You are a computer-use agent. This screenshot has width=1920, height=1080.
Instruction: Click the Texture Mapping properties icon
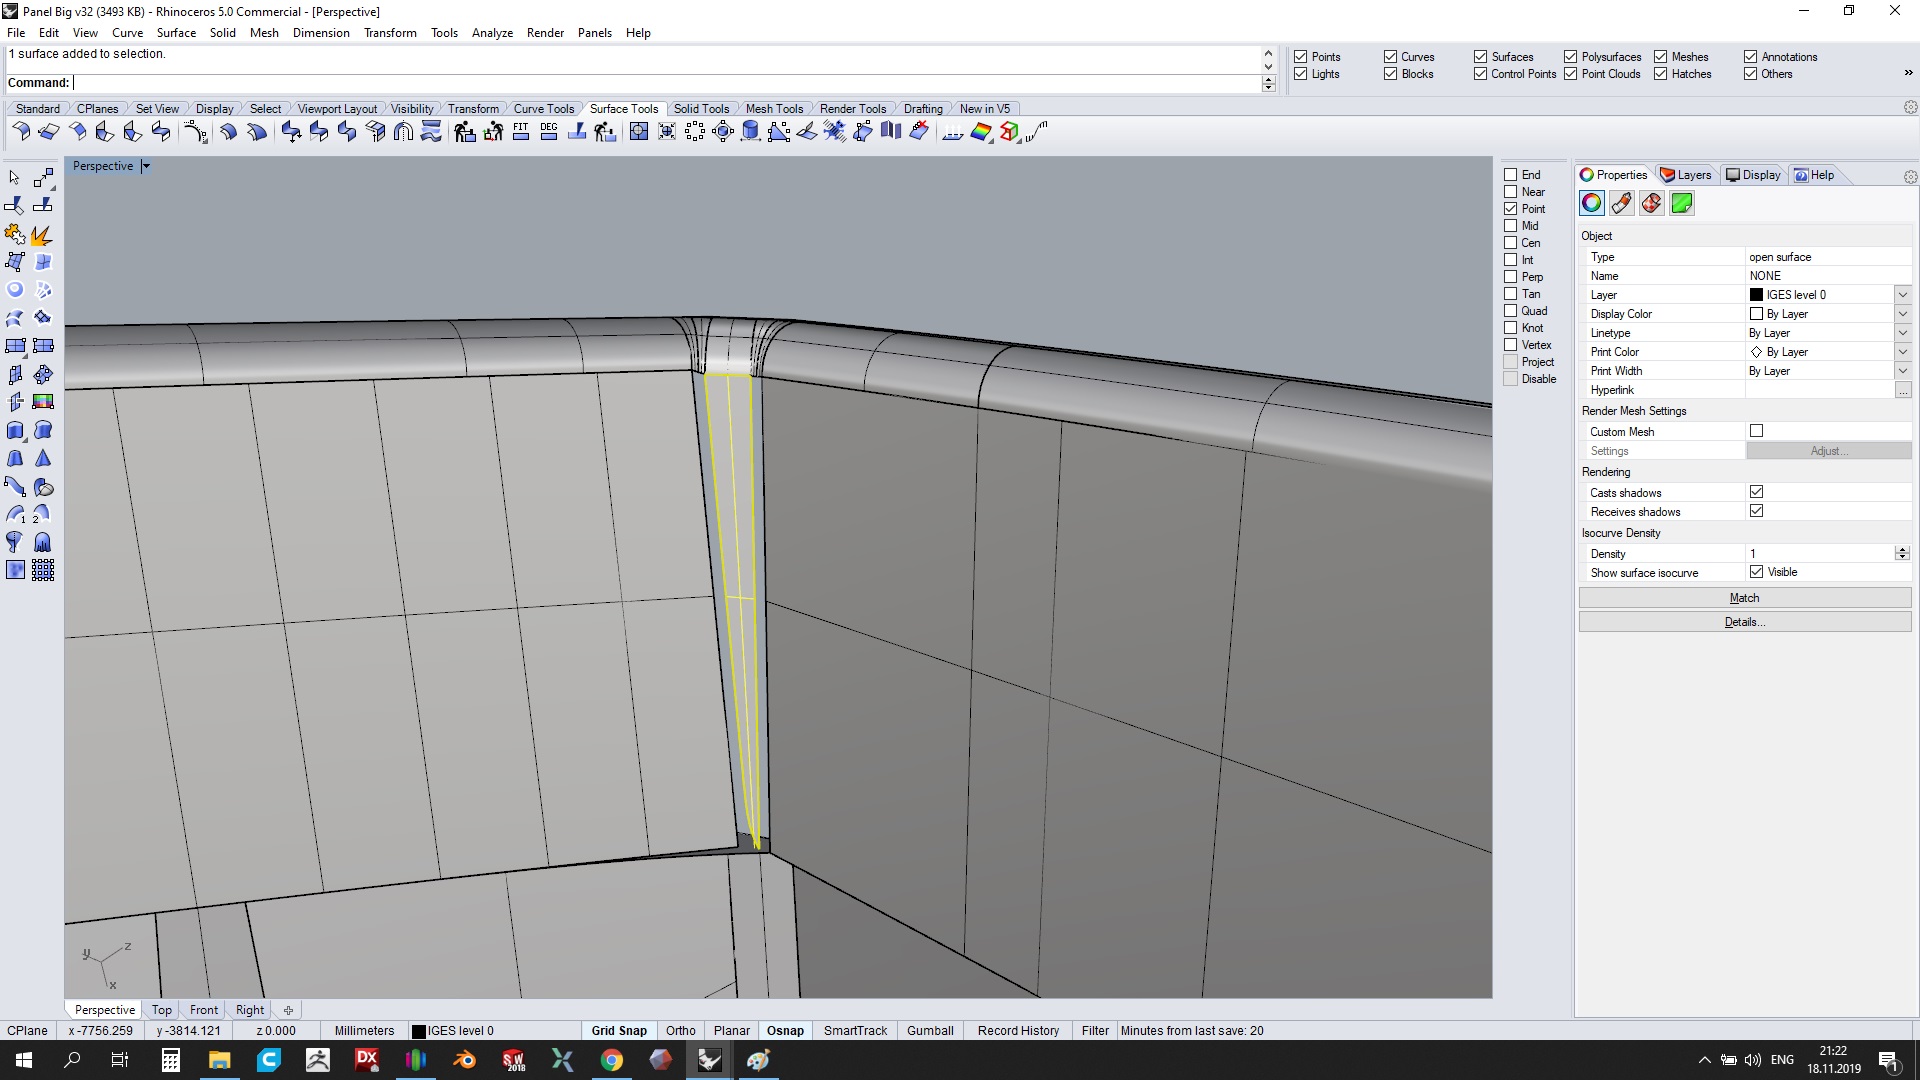tap(1652, 204)
